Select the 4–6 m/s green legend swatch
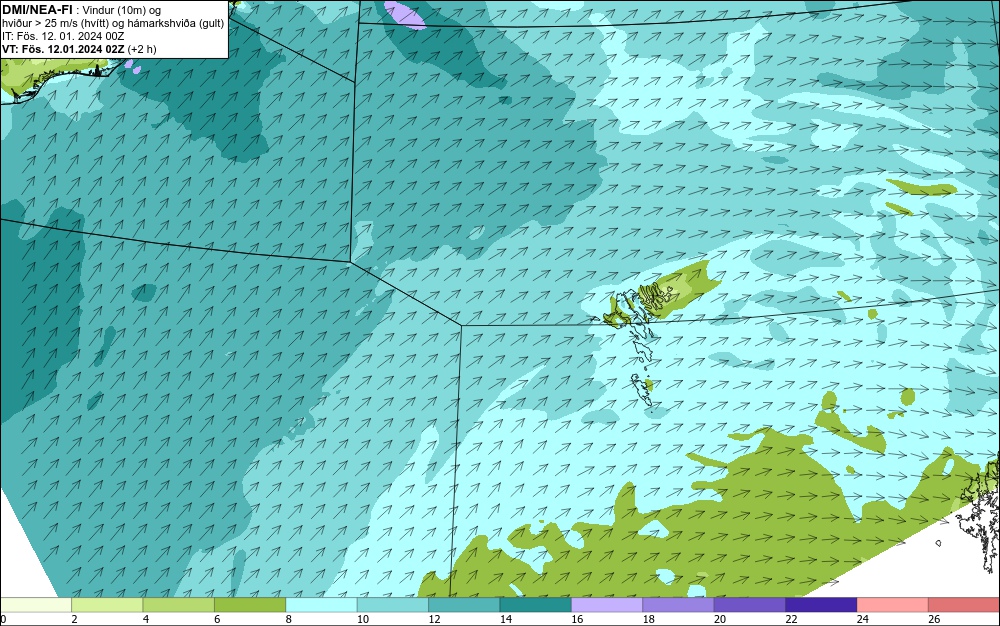Viewport: 1000px width, 626px height. point(179,605)
